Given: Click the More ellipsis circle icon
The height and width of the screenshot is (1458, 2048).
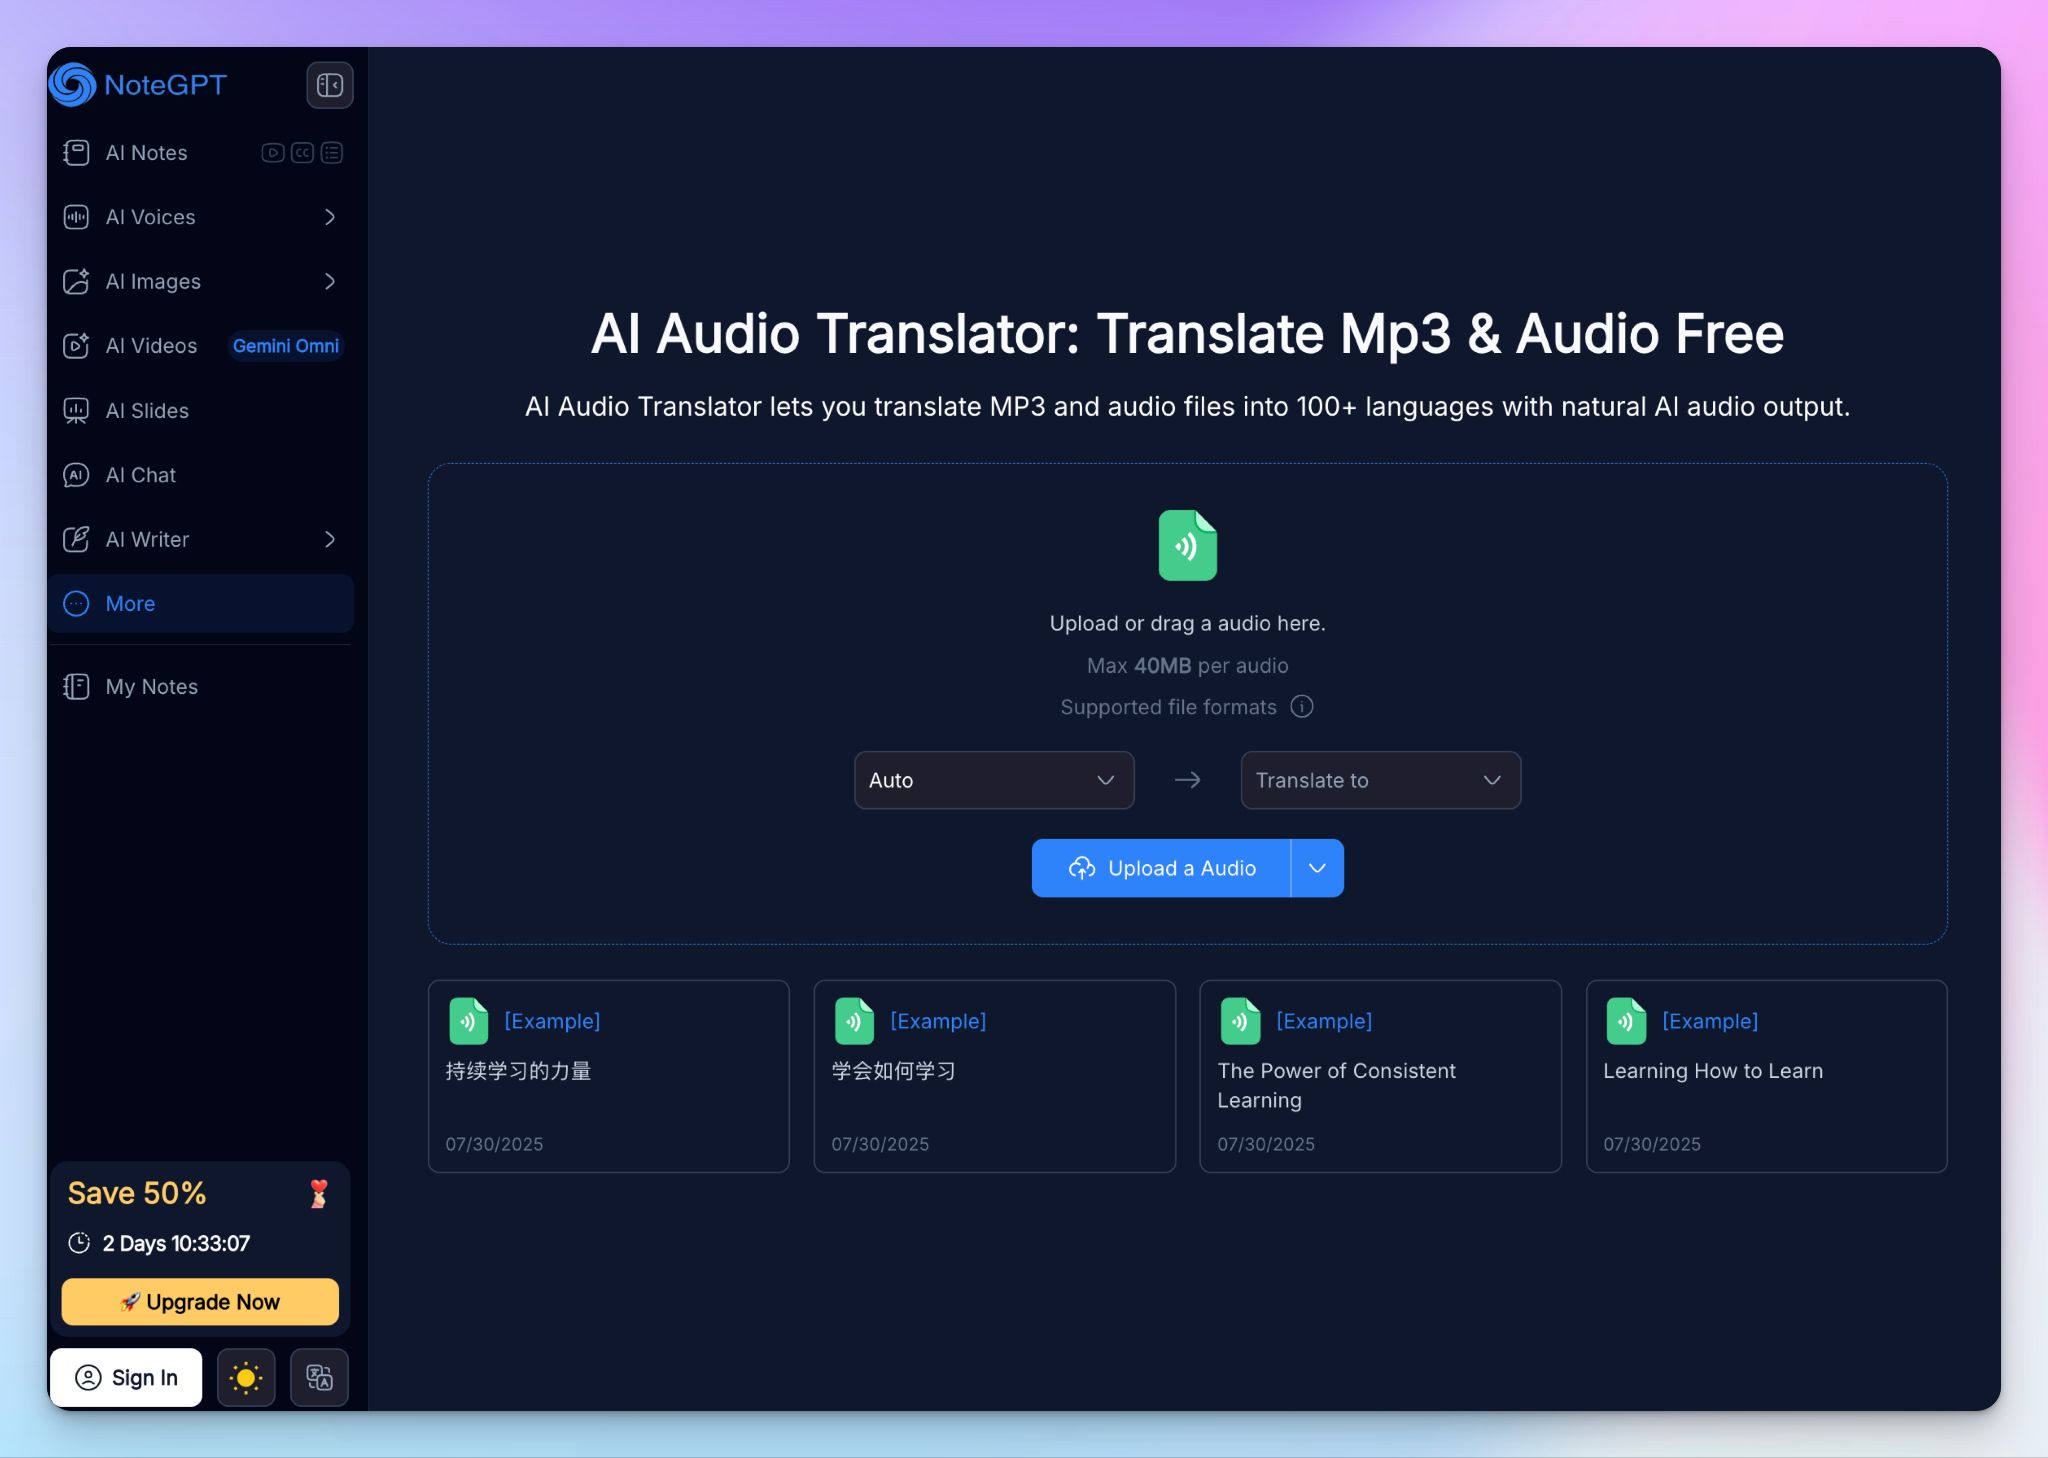Looking at the screenshot, I should 76,604.
